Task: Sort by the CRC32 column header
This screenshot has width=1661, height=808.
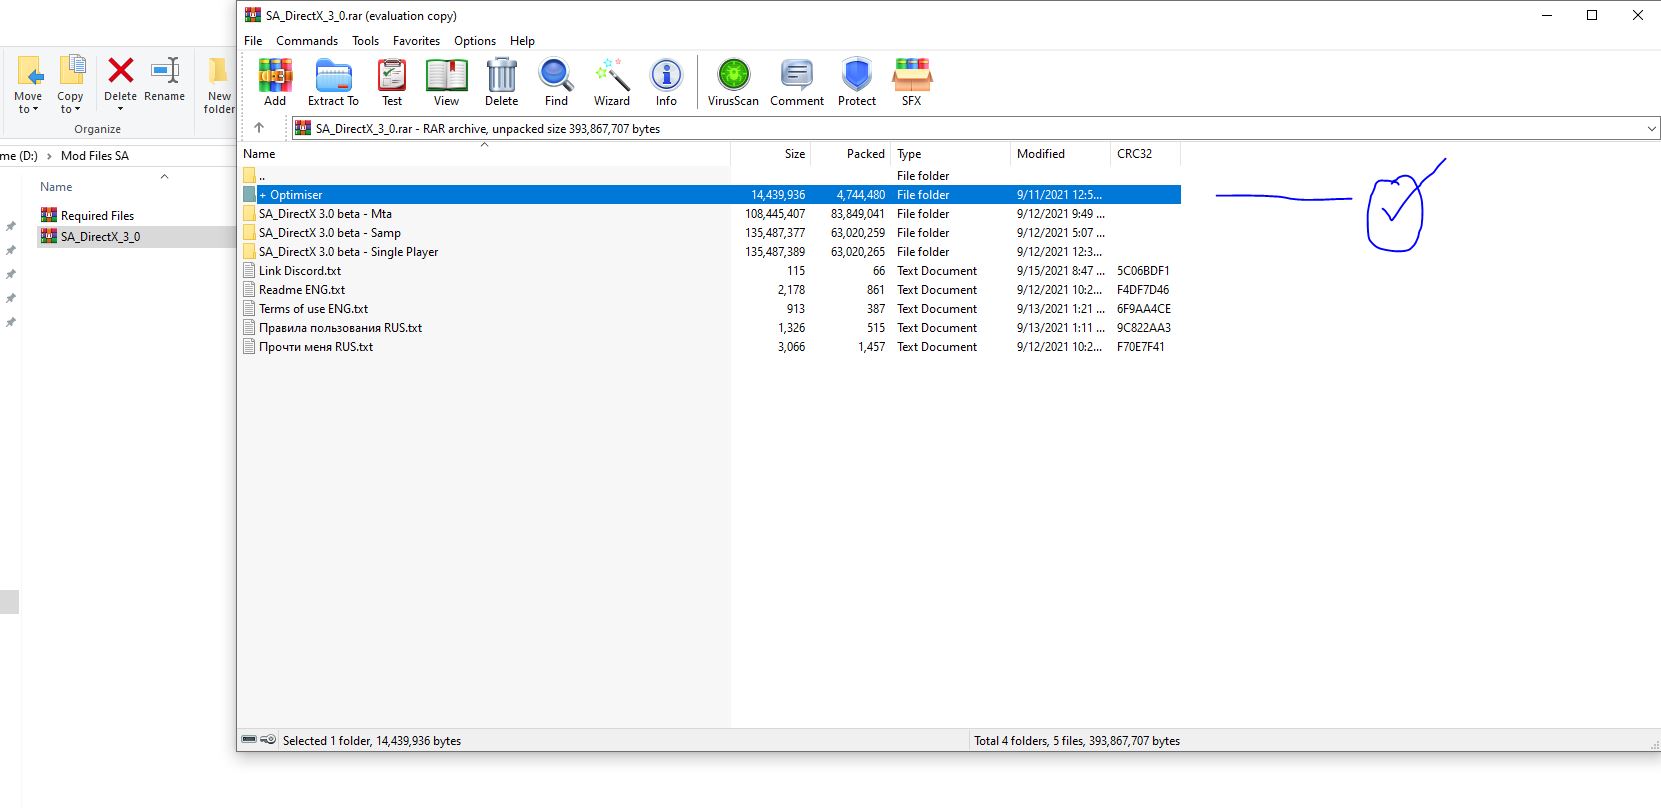Action: coord(1145,154)
